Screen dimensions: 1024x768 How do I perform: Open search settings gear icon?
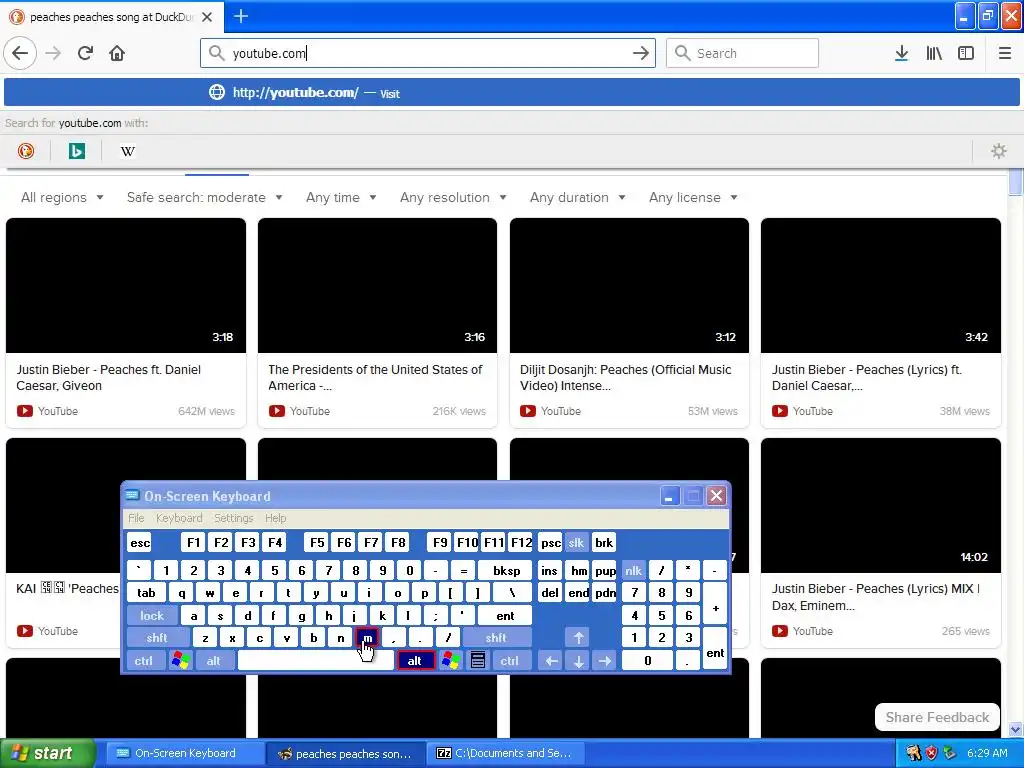999,152
